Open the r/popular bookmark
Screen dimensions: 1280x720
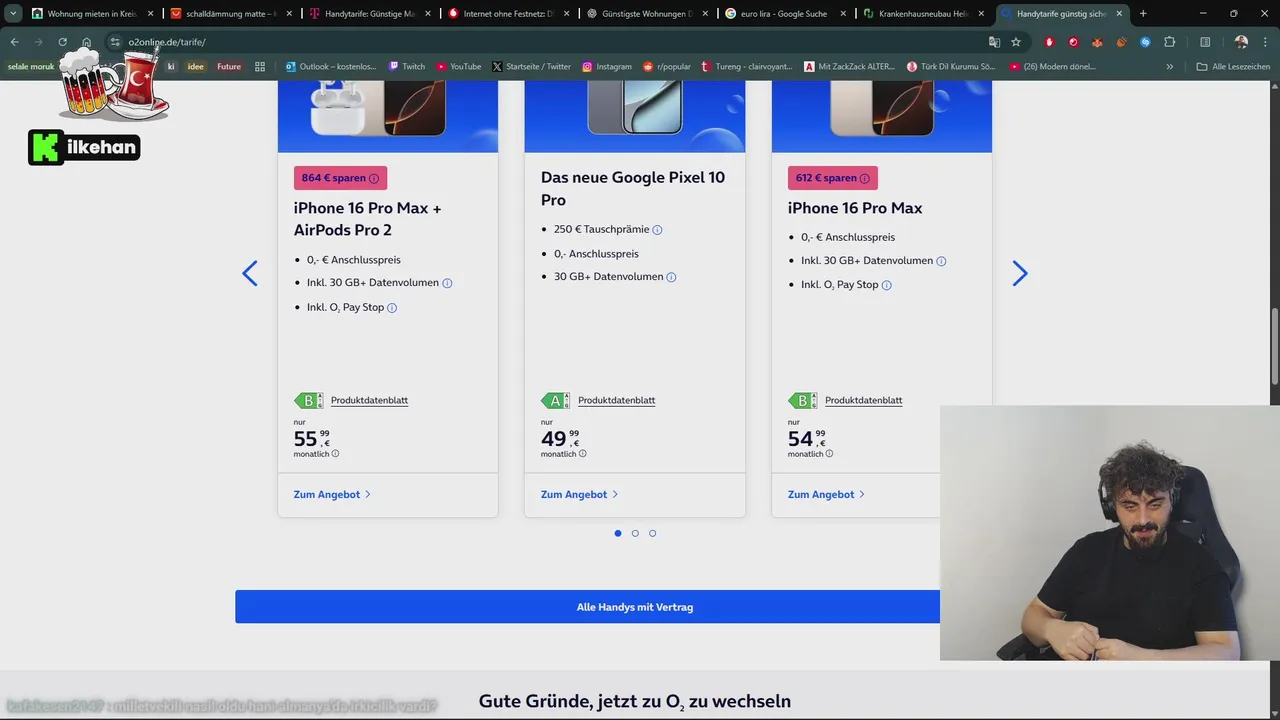click(666, 66)
